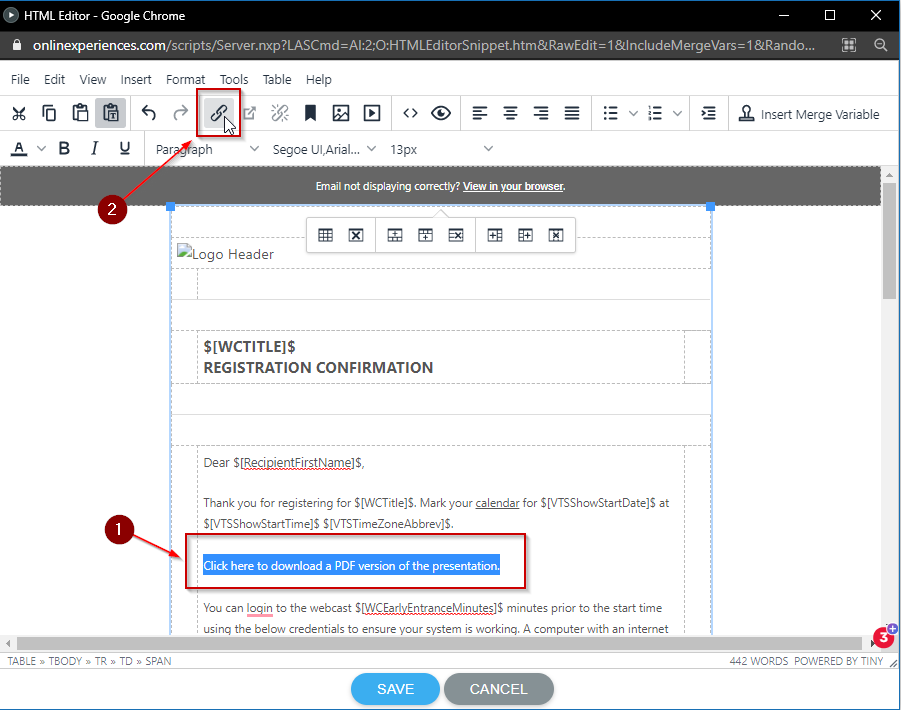Click the Bullet list icon
Image resolution: width=901 pixels, height=710 pixels.
pos(610,113)
